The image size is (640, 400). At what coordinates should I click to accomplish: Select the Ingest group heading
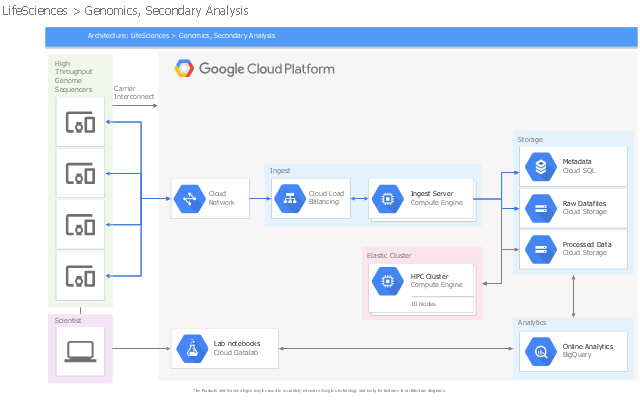[280, 171]
